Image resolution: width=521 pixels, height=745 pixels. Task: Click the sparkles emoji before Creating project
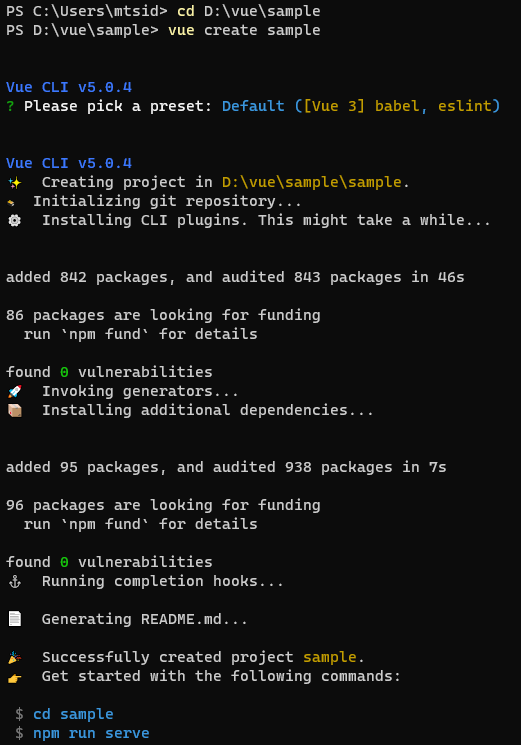tap(15, 182)
